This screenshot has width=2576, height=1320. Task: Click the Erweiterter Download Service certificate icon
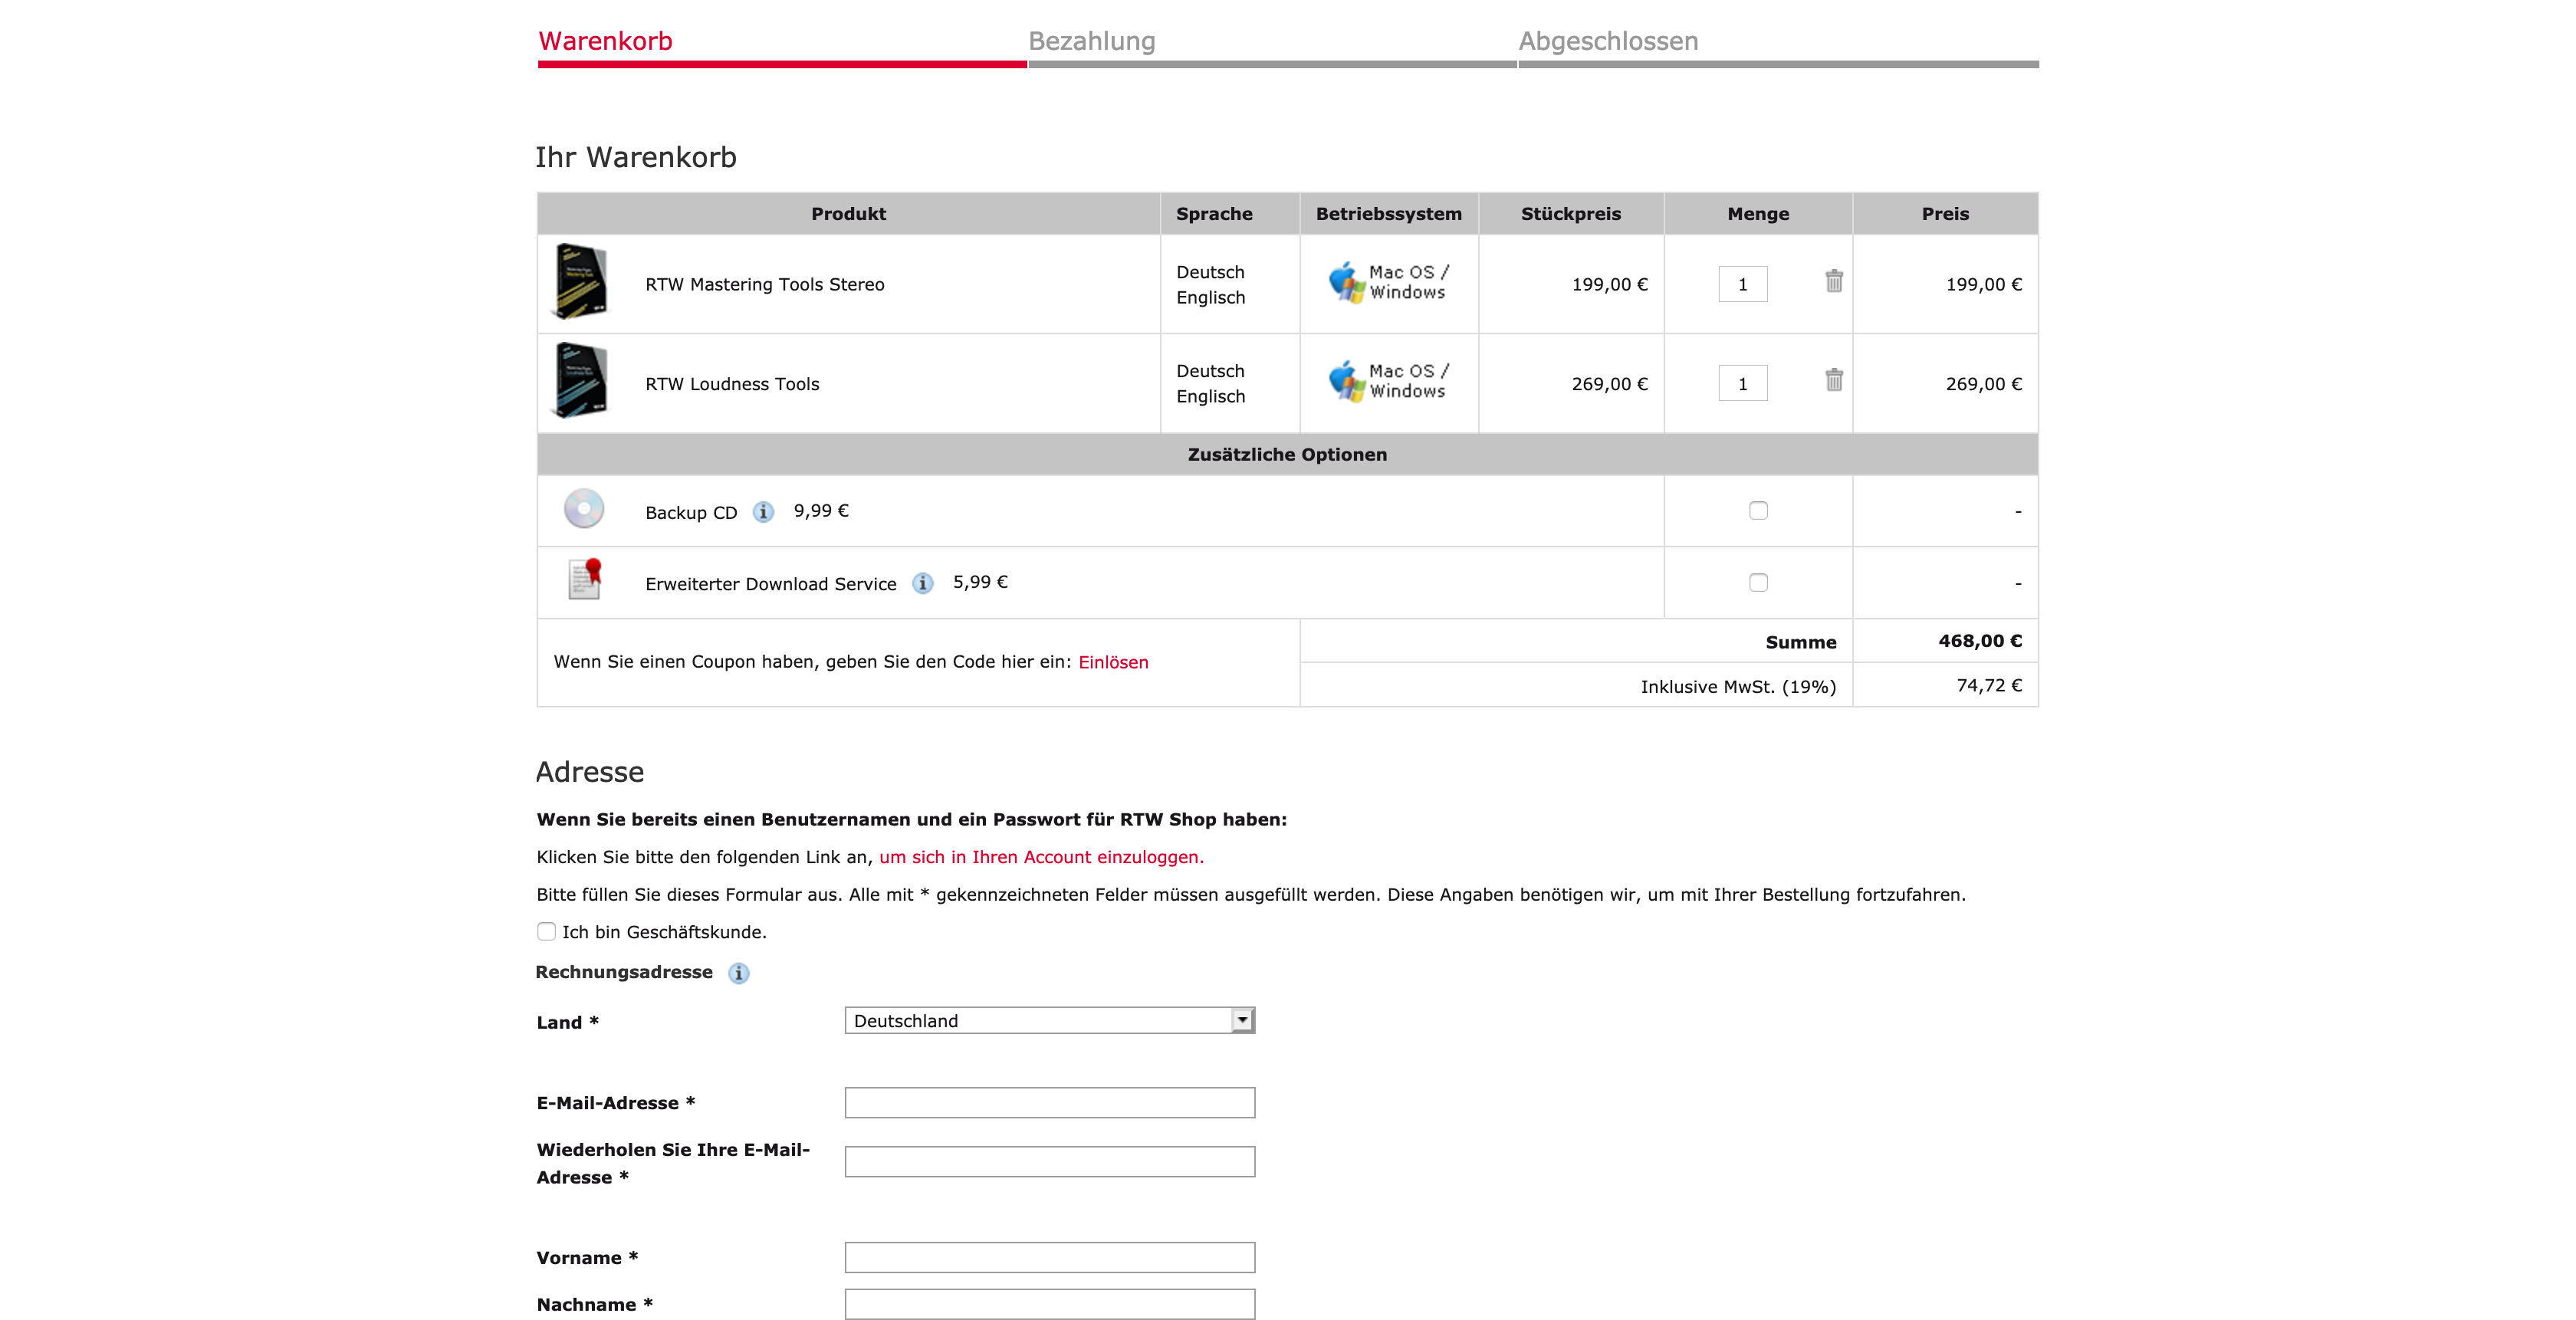point(586,579)
